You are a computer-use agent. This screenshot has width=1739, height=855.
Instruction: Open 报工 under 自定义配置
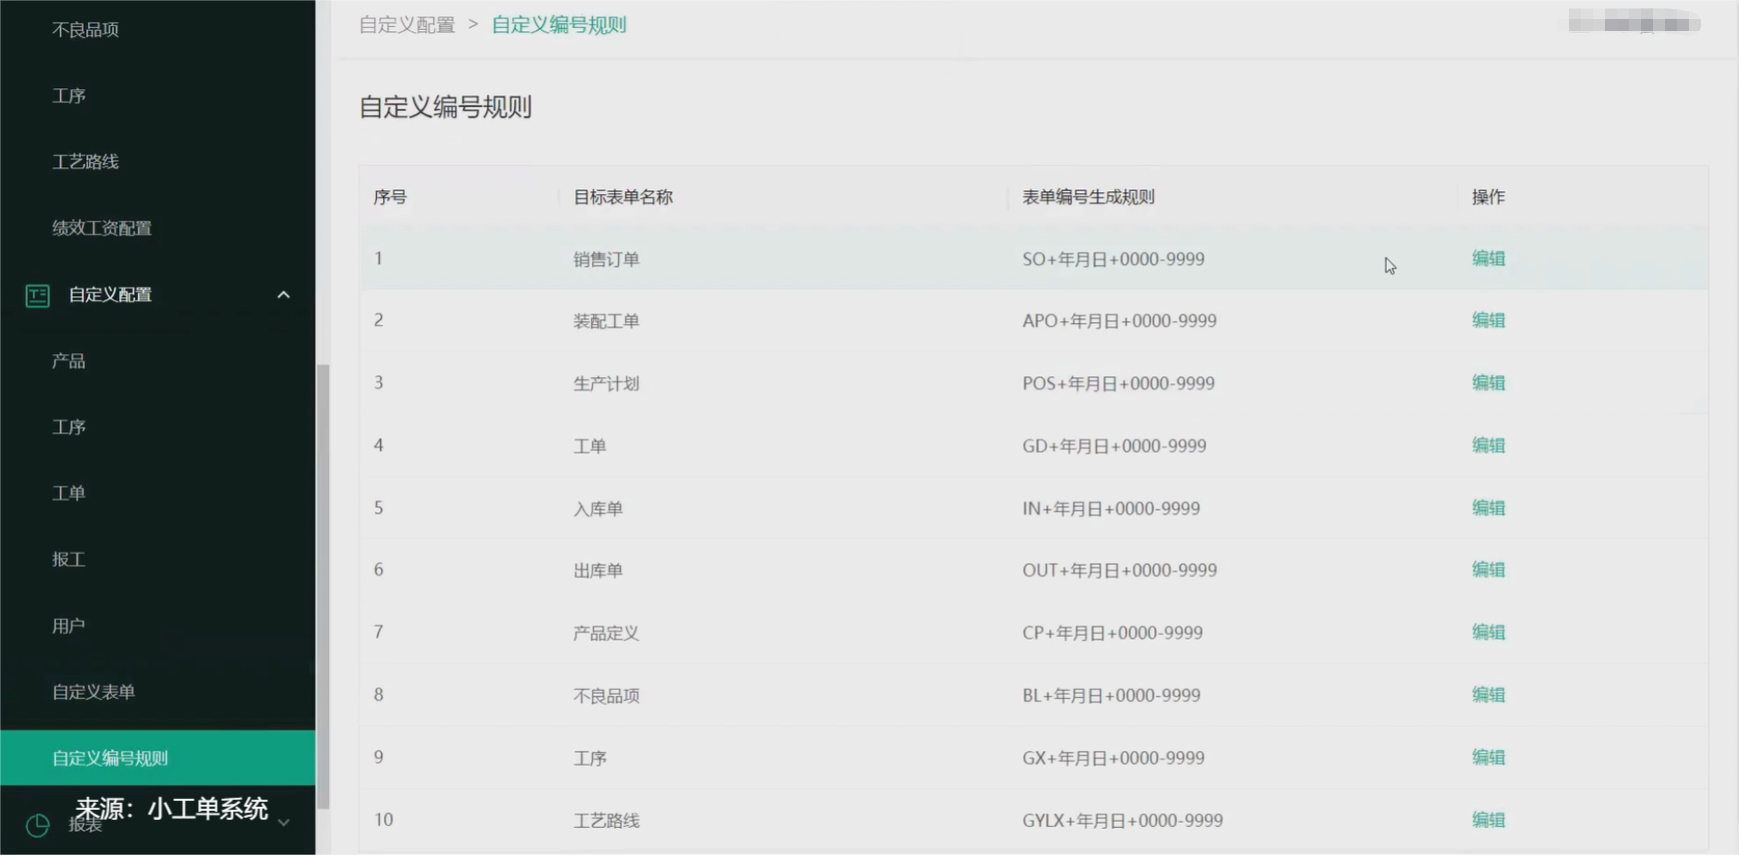pos(68,559)
